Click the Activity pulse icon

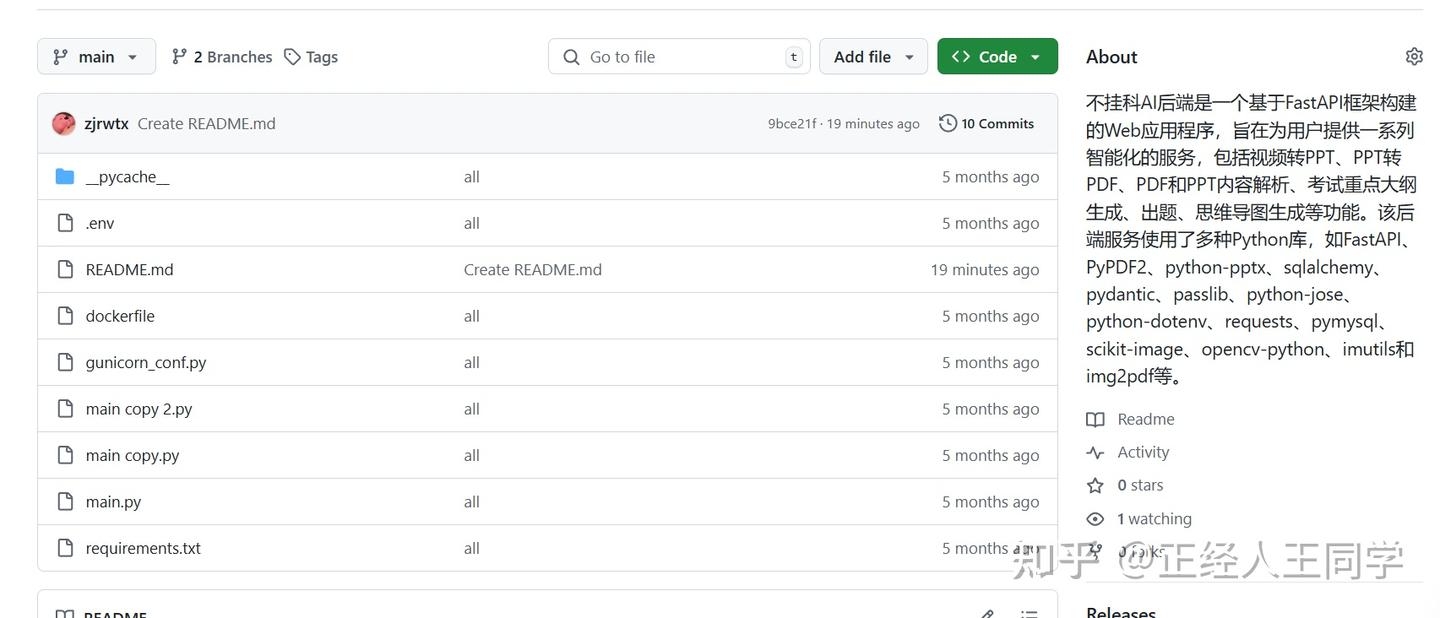1096,453
